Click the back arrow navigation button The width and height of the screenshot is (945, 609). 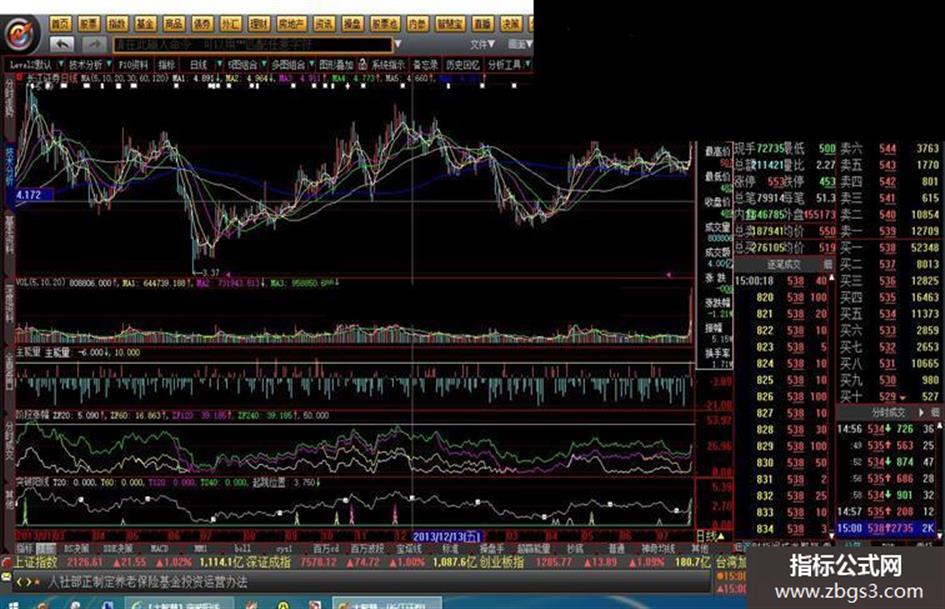click(62, 44)
